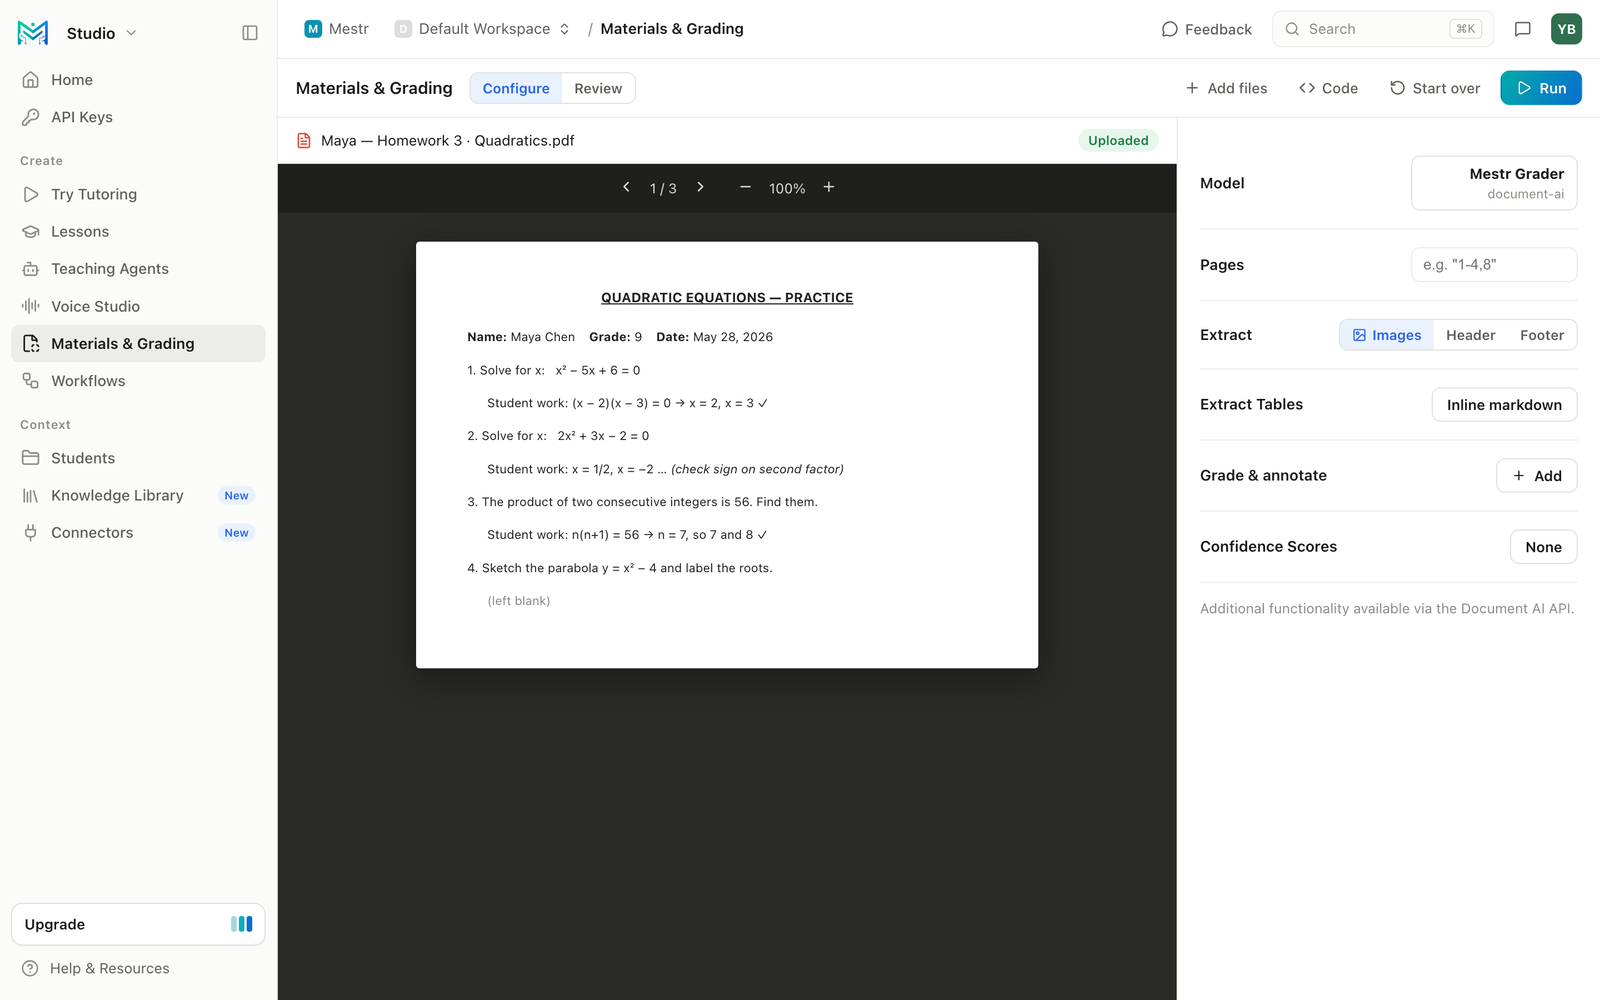Click the PDF file icon
Viewport: 1600px width, 1000px height.
point(304,141)
